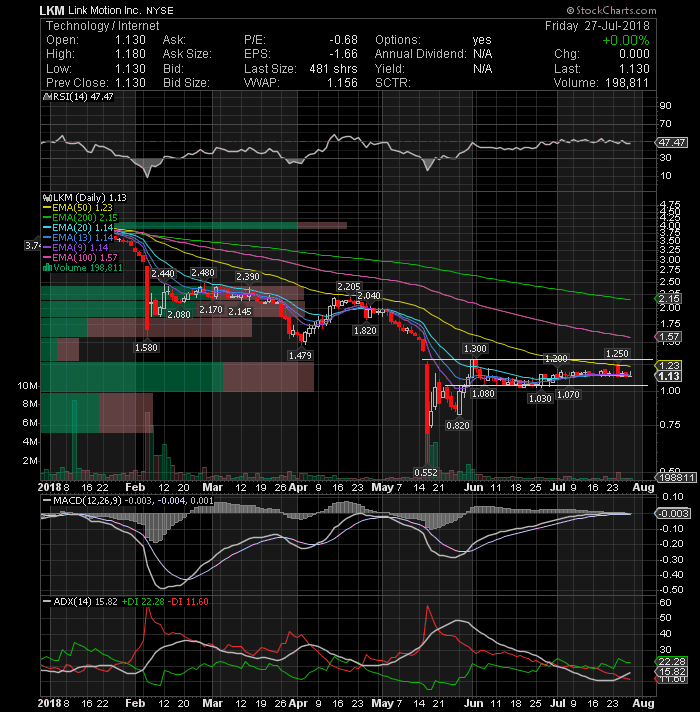Select the blue EMA(13) 1.14 legend entry
700x712 pixels.
coord(78,237)
